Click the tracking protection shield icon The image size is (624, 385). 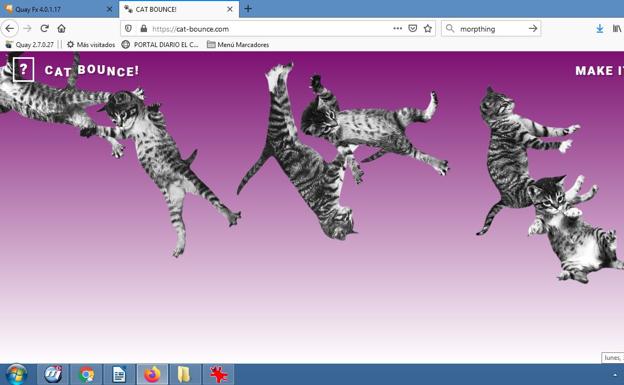pyautogui.click(x=128, y=29)
